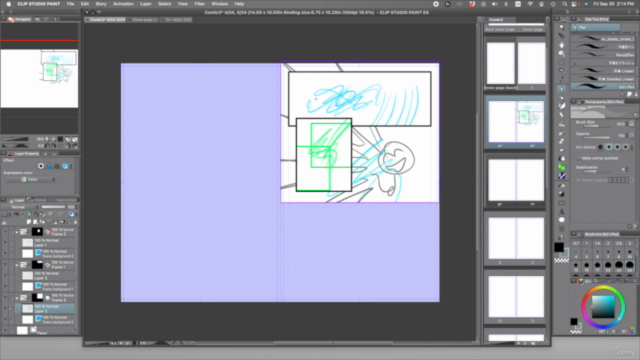The width and height of the screenshot is (640, 360).
Task: Select the frame border rectangle tool
Action: (562, 203)
